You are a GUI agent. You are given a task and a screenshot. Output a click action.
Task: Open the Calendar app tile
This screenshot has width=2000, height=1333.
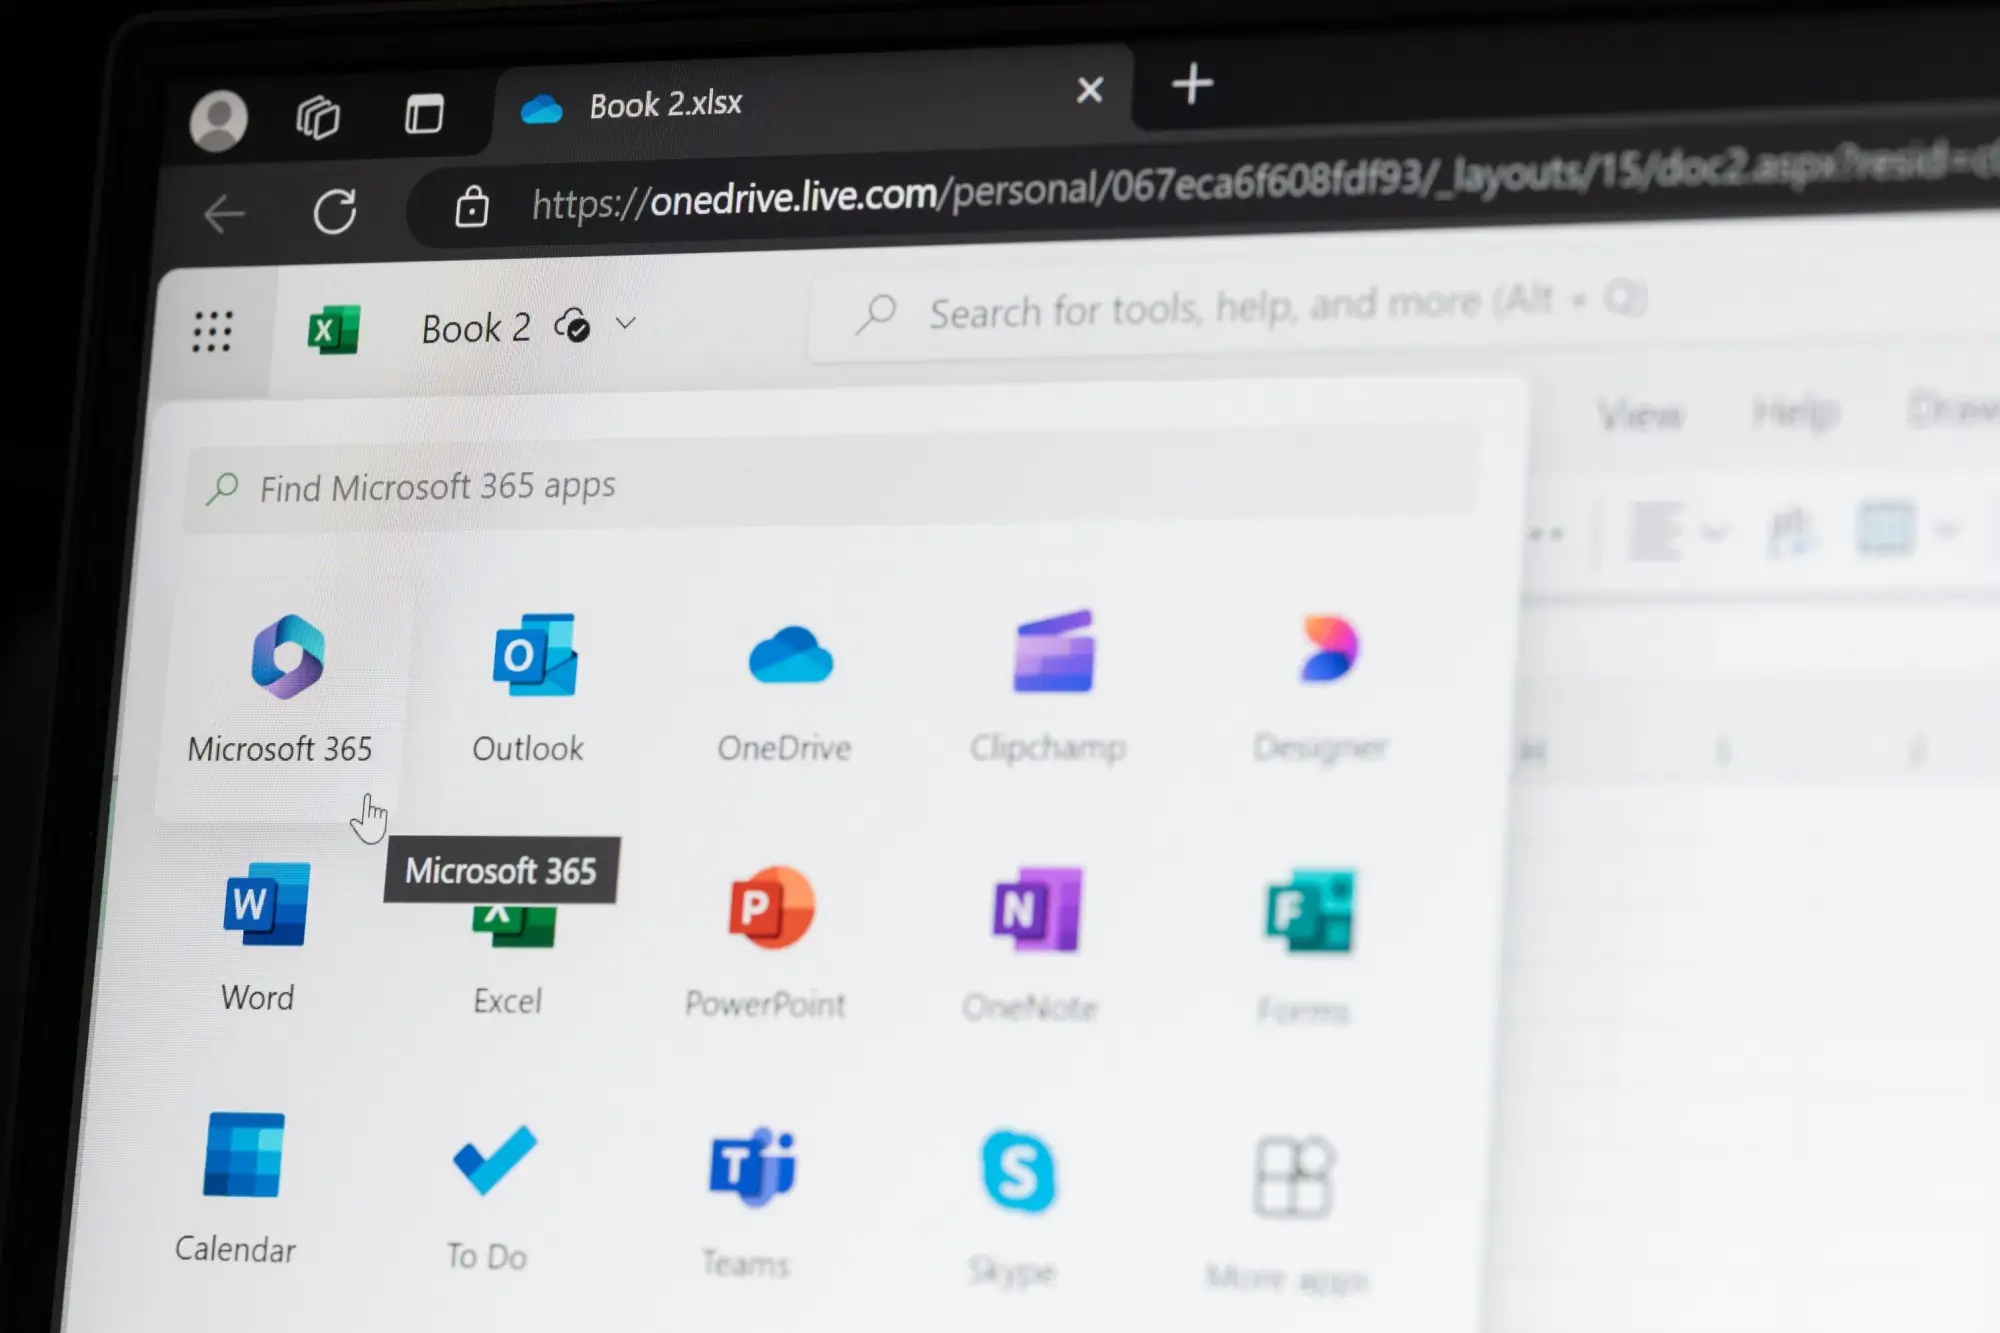[x=238, y=1190]
